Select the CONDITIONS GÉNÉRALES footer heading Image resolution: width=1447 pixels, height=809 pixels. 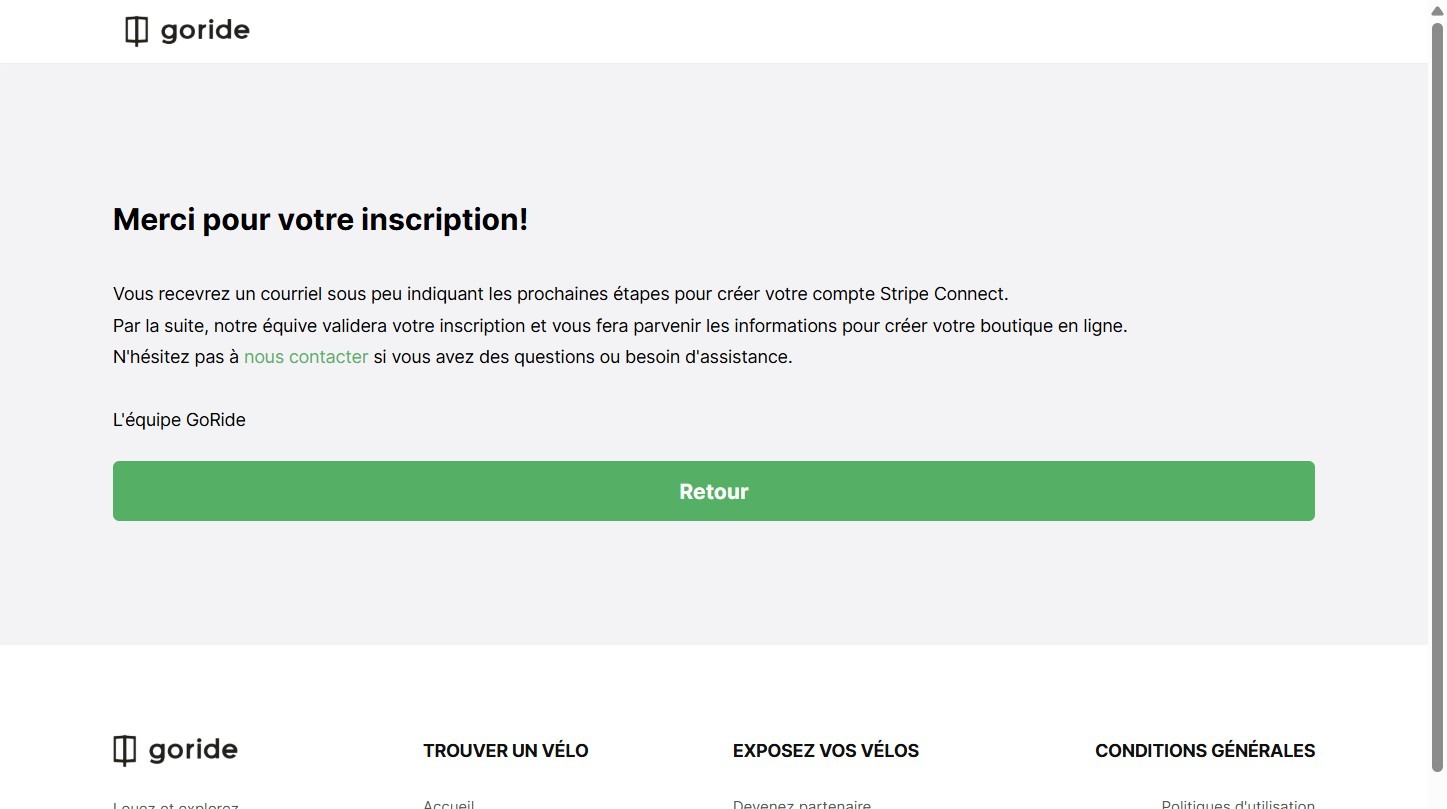click(x=1204, y=751)
